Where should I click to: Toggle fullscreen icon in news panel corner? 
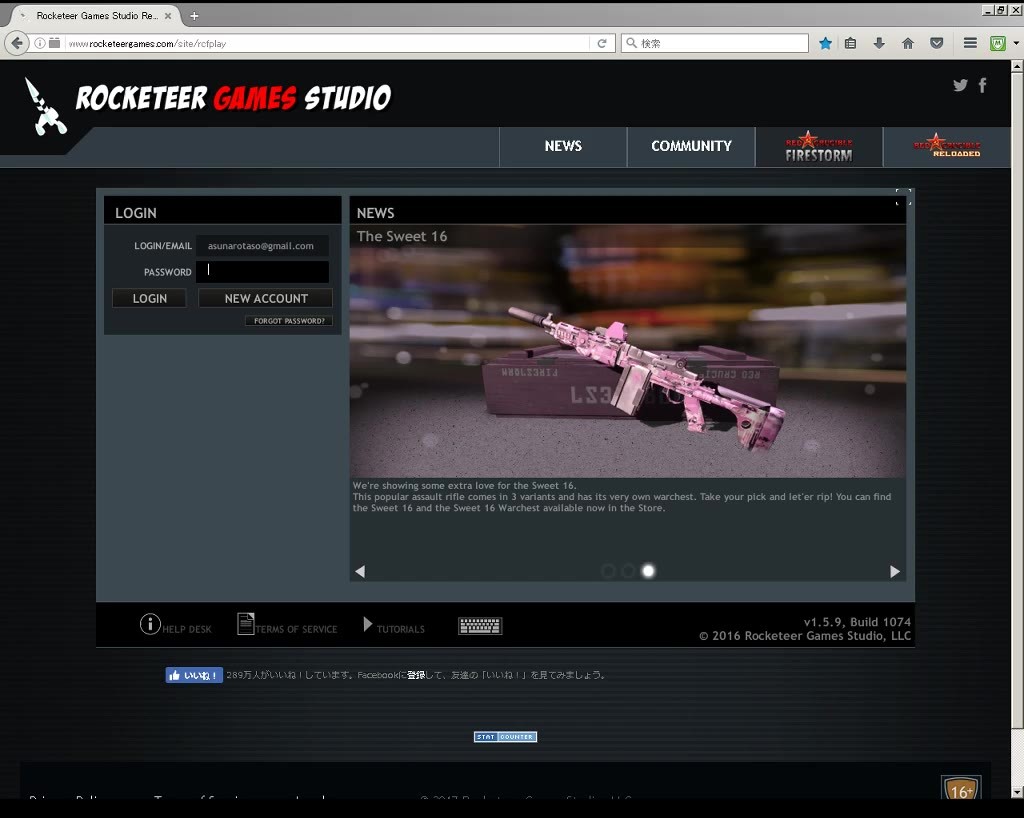click(x=903, y=197)
